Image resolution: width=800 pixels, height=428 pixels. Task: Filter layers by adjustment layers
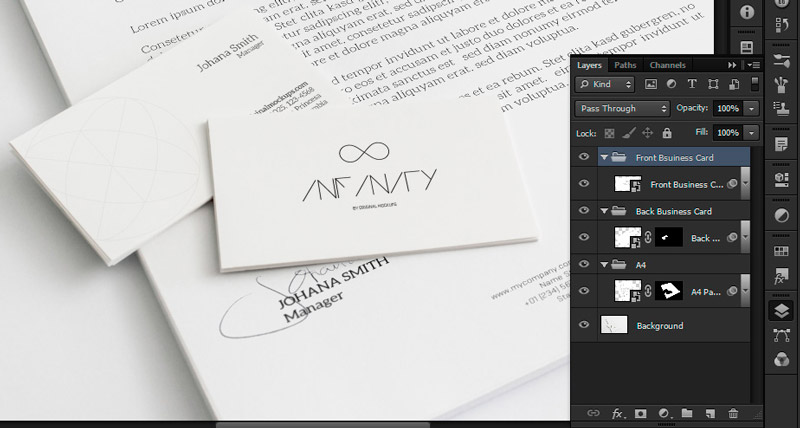coord(671,84)
